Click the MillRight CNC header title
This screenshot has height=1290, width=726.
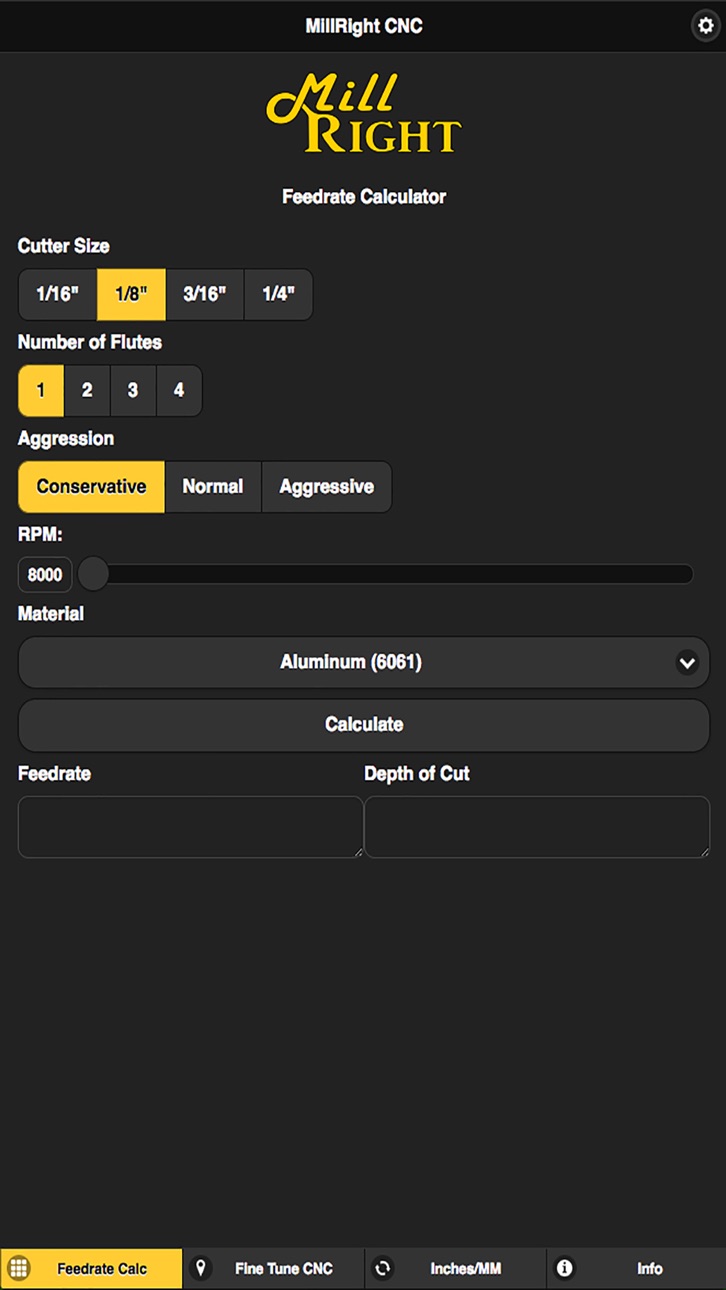point(364,26)
